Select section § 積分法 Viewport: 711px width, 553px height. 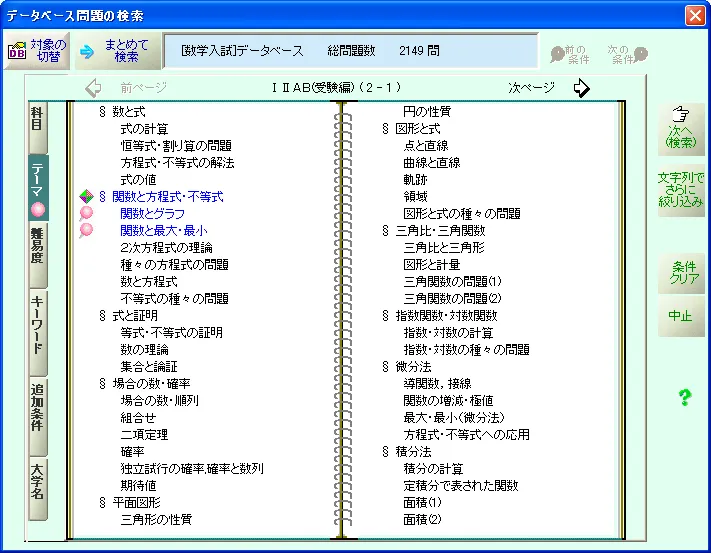click(x=406, y=451)
